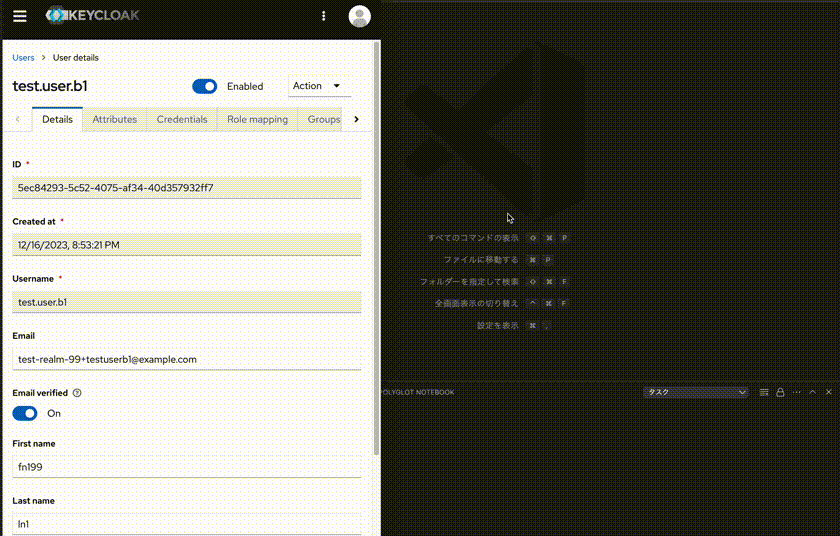Open the kebab options menu in Keycloak header
840x536 pixels.
pos(324,16)
